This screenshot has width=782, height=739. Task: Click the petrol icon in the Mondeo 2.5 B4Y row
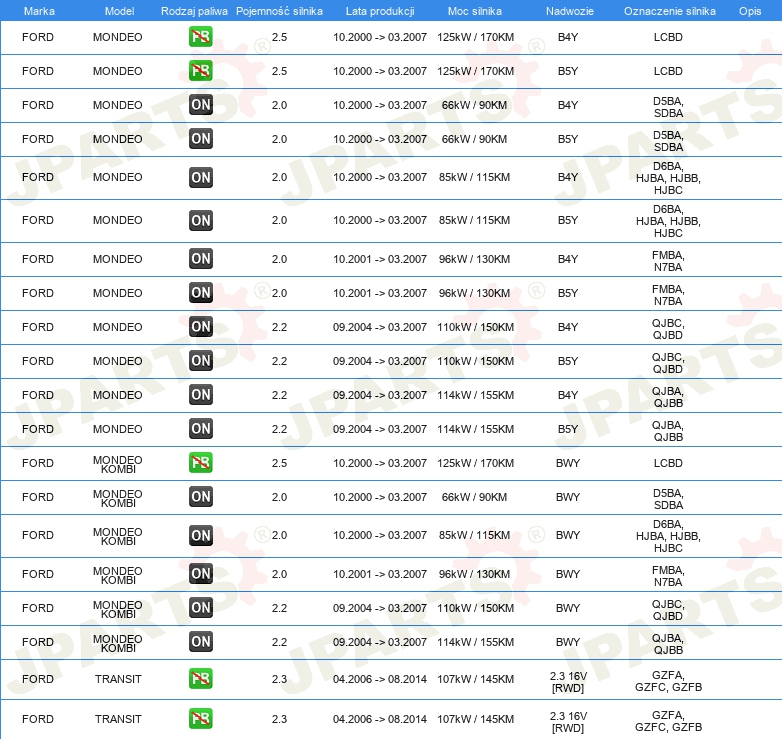point(200,37)
